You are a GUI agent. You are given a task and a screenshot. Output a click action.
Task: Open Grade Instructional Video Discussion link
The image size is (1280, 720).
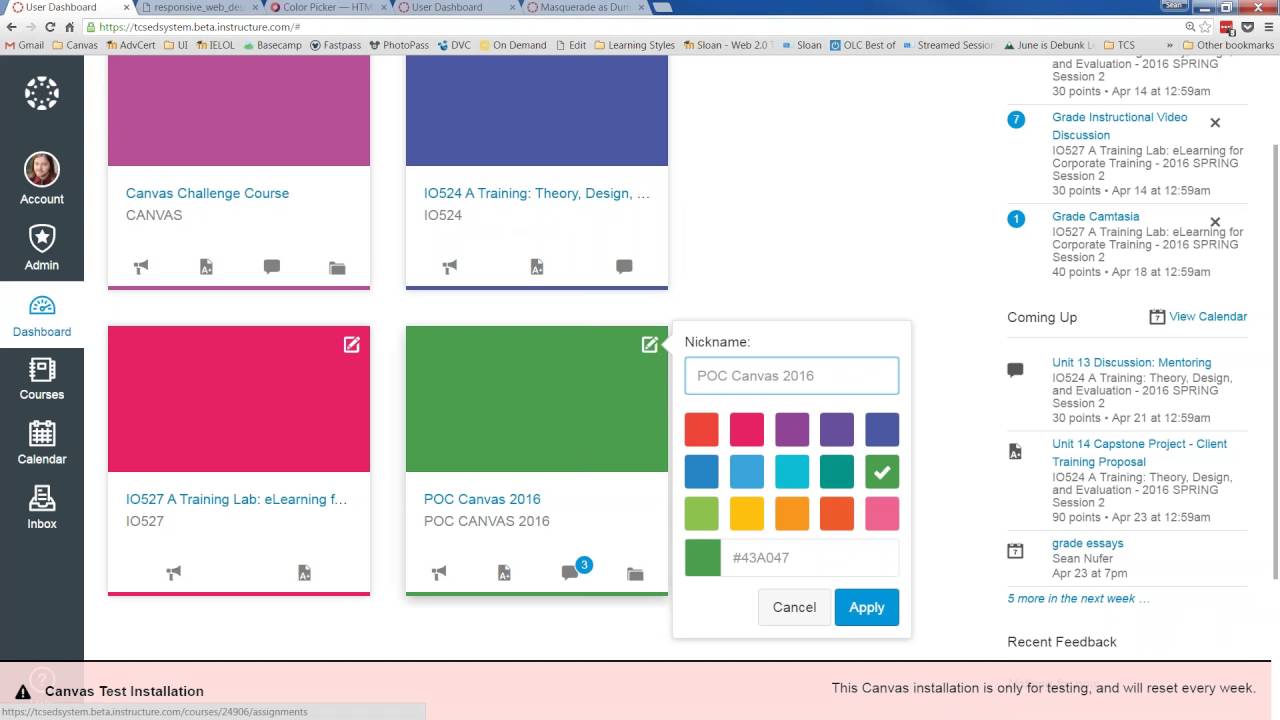pos(1120,126)
